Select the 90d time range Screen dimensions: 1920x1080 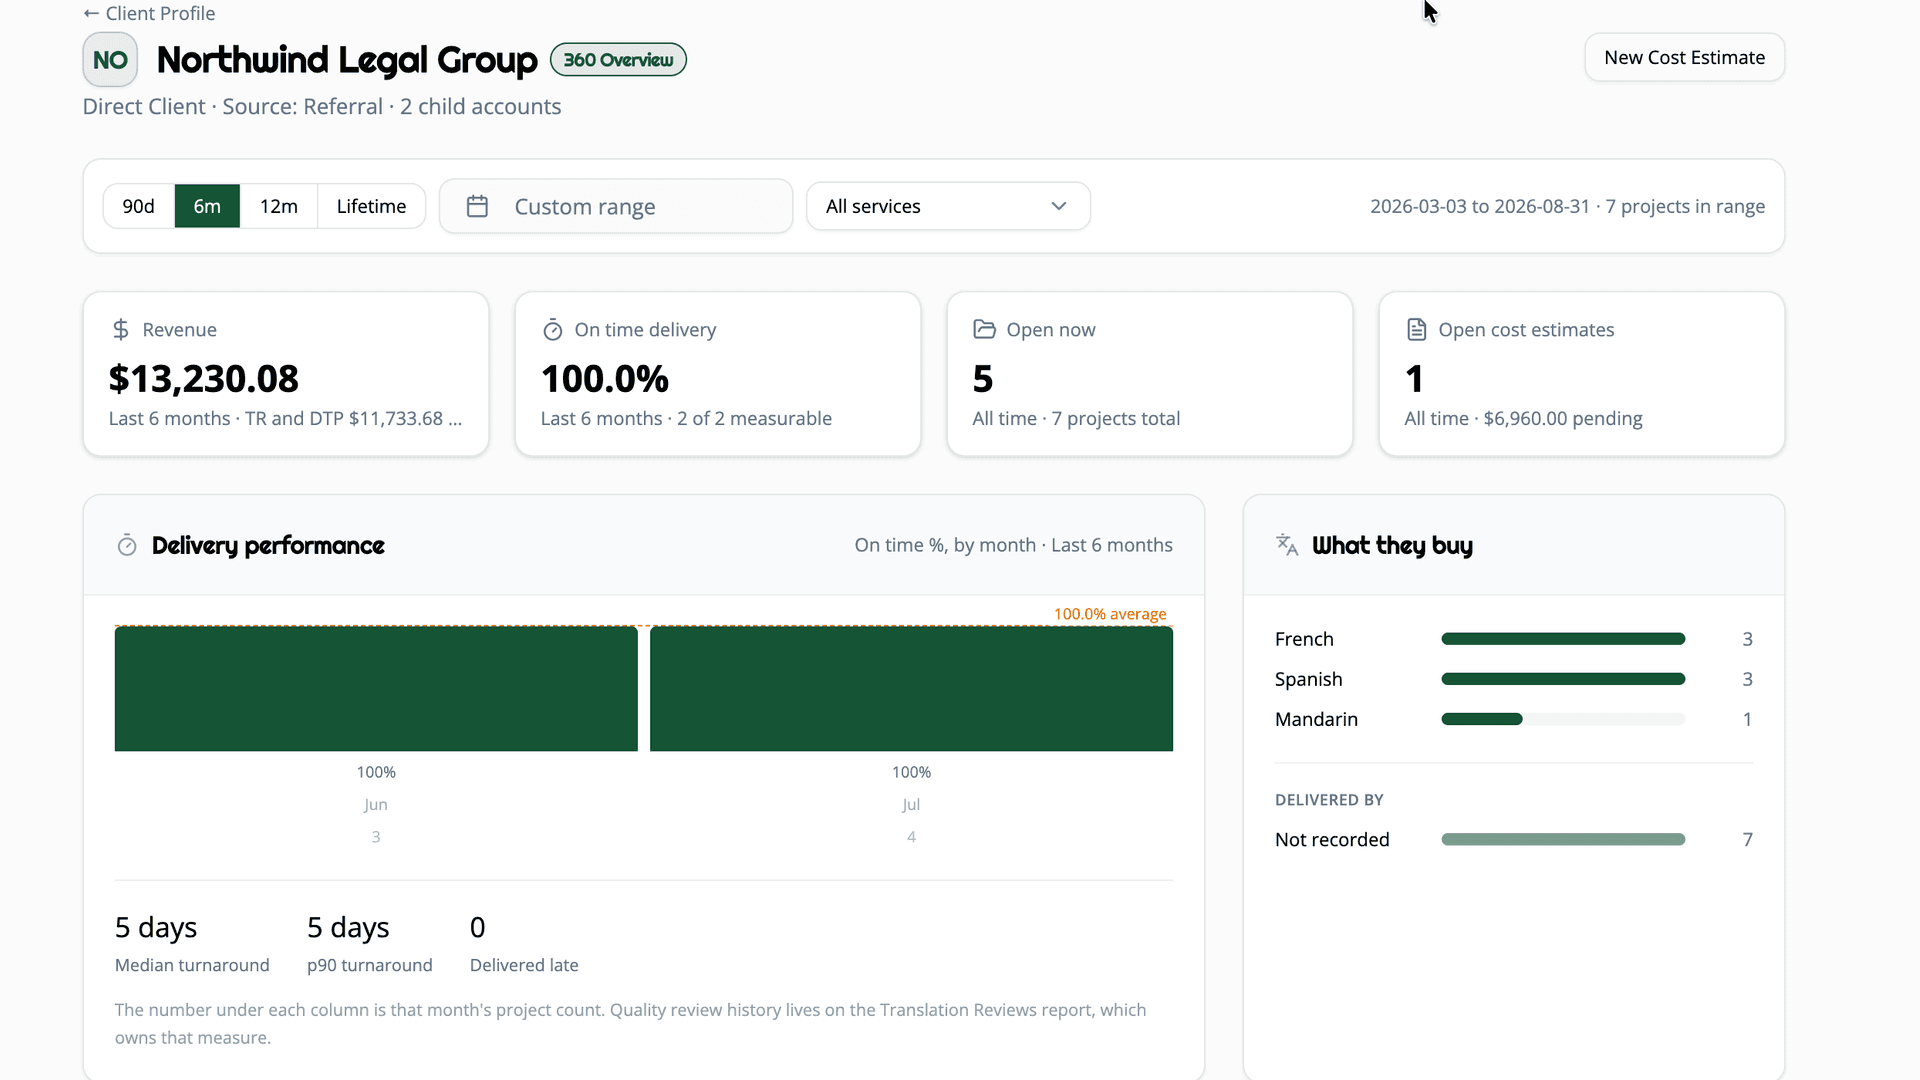138,206
